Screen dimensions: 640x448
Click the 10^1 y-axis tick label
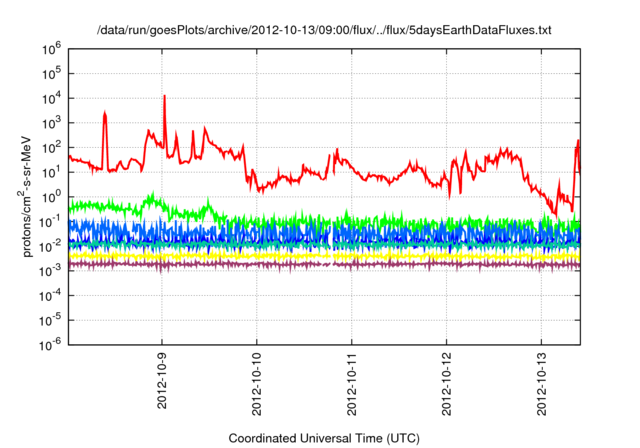point(51,172)
